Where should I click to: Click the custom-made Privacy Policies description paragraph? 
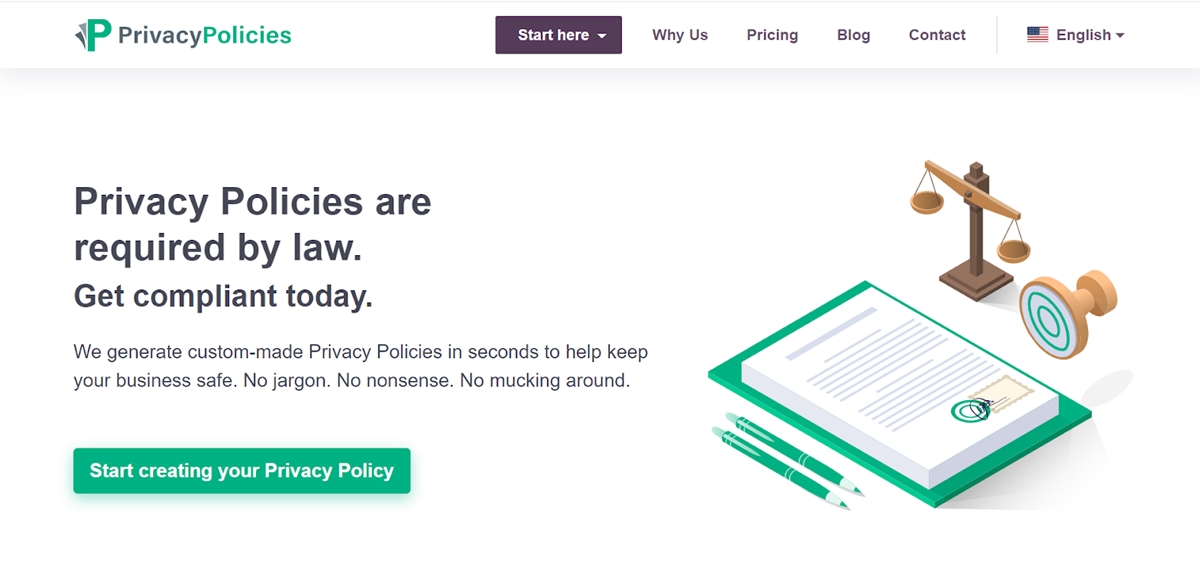(360, 366)
